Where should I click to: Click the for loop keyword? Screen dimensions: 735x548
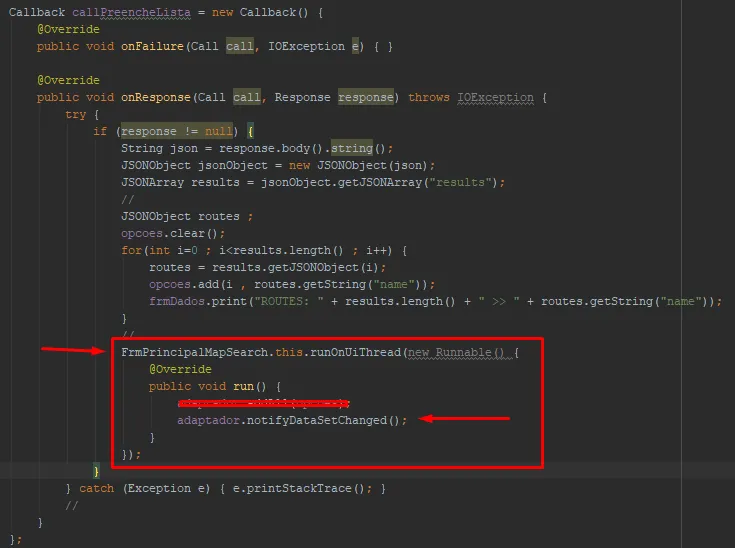pyautogui.click(x=131, y=250)
